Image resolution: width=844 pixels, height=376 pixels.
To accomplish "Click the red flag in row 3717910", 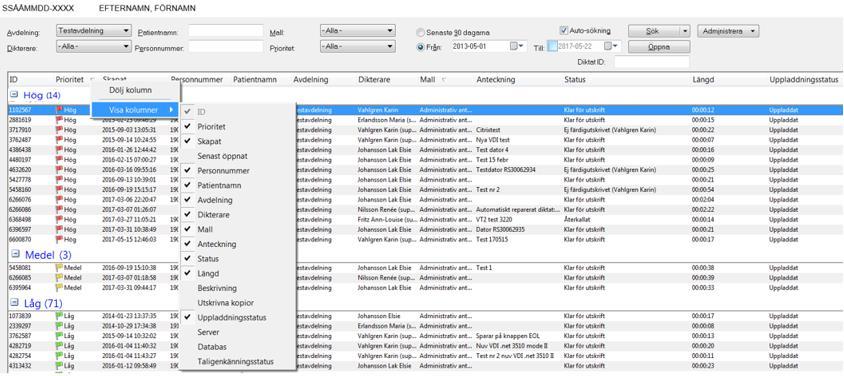I will point(59,130).
